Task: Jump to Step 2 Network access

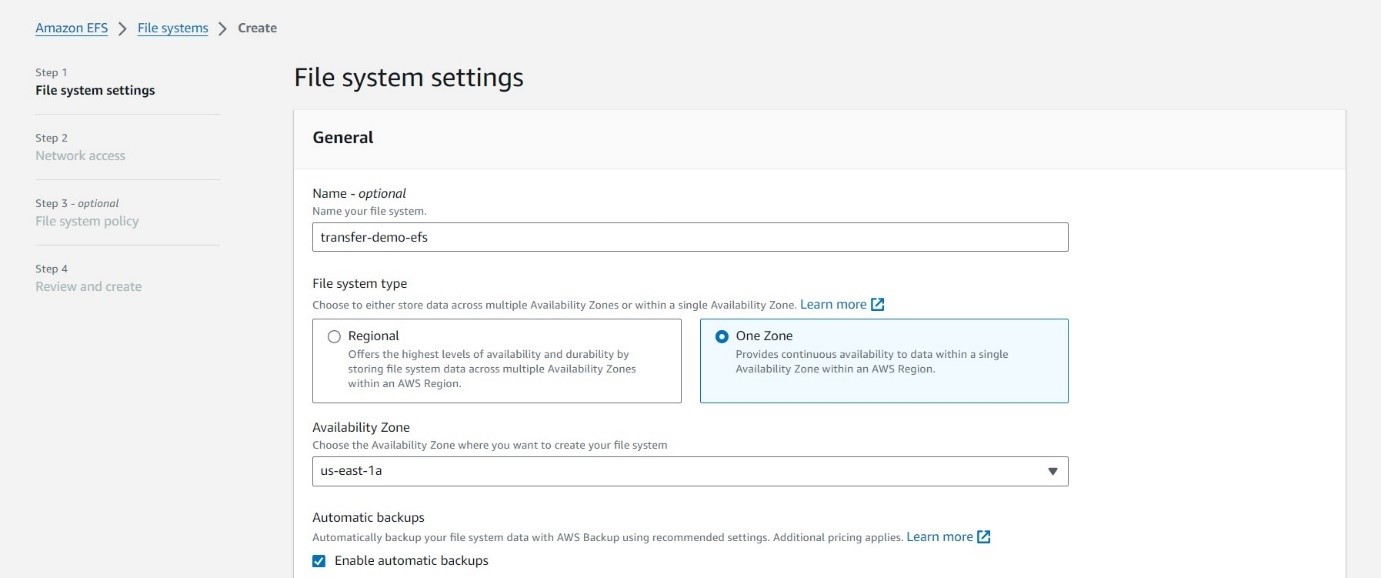Action: (x=80, y=156)
